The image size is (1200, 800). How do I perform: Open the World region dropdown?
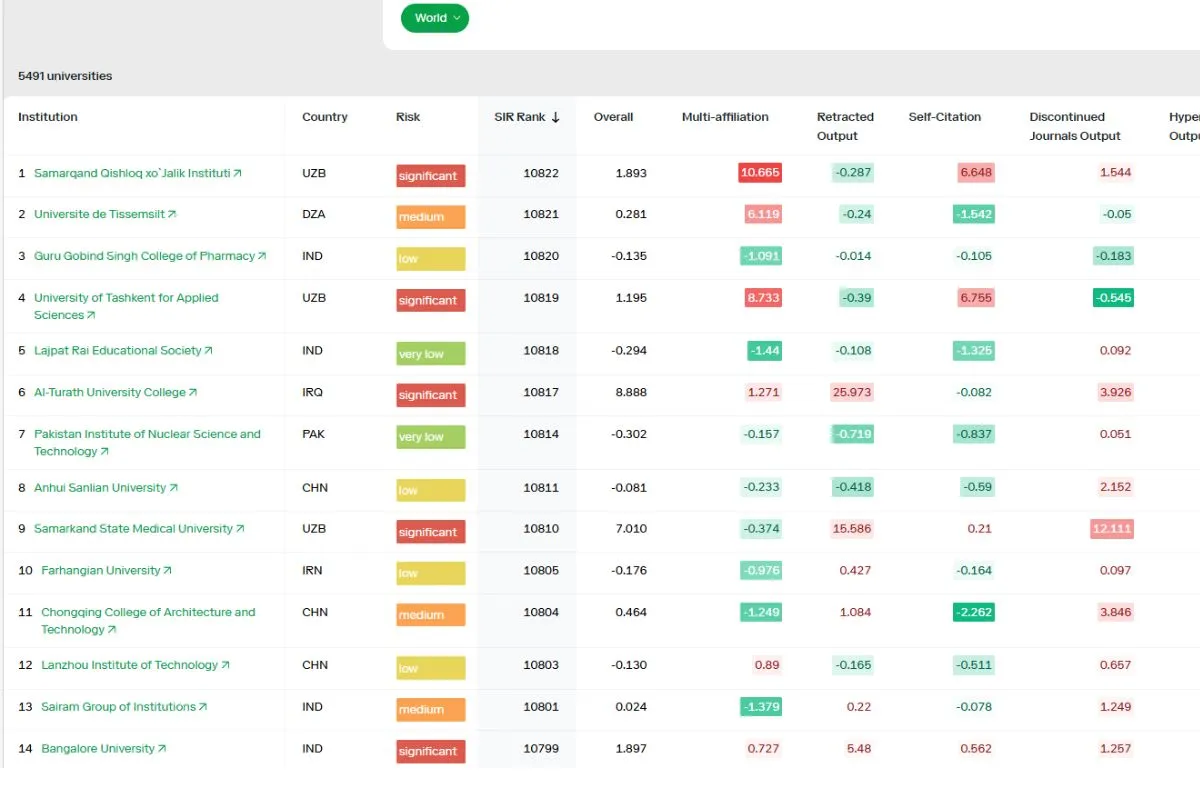coord(434,18)
